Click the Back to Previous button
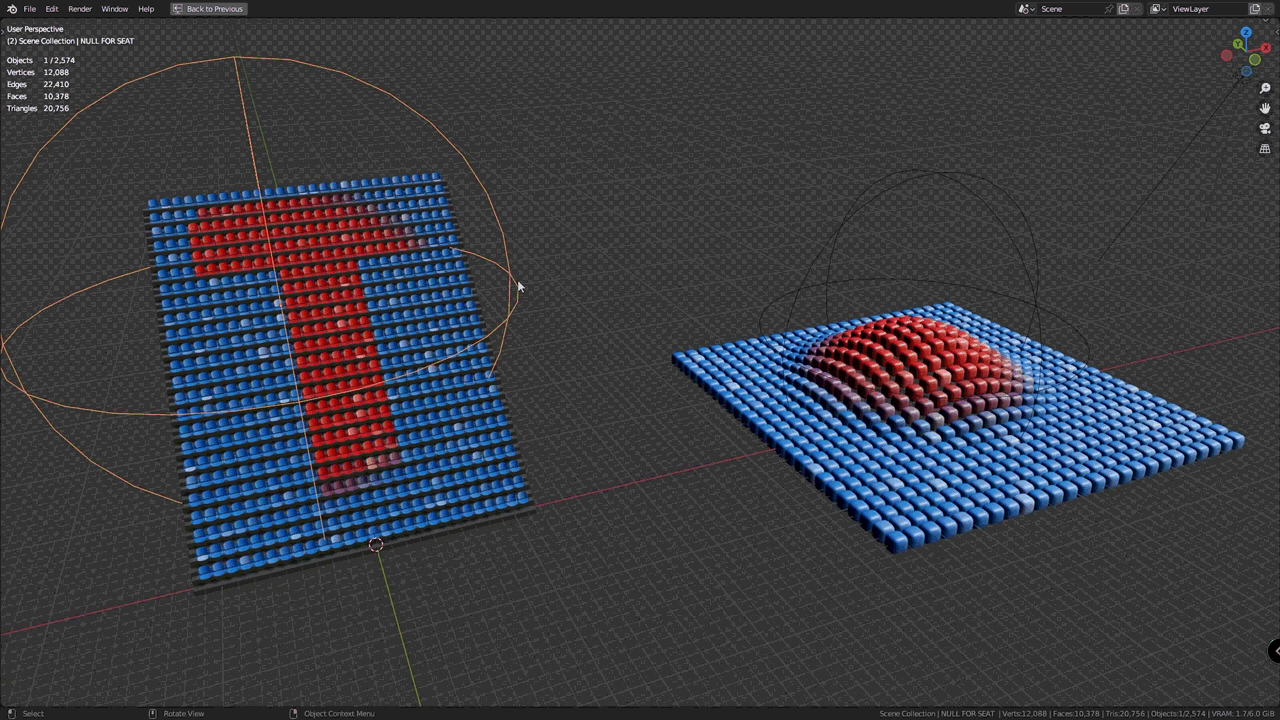1280x720 pixels. [x=207, y=9]
